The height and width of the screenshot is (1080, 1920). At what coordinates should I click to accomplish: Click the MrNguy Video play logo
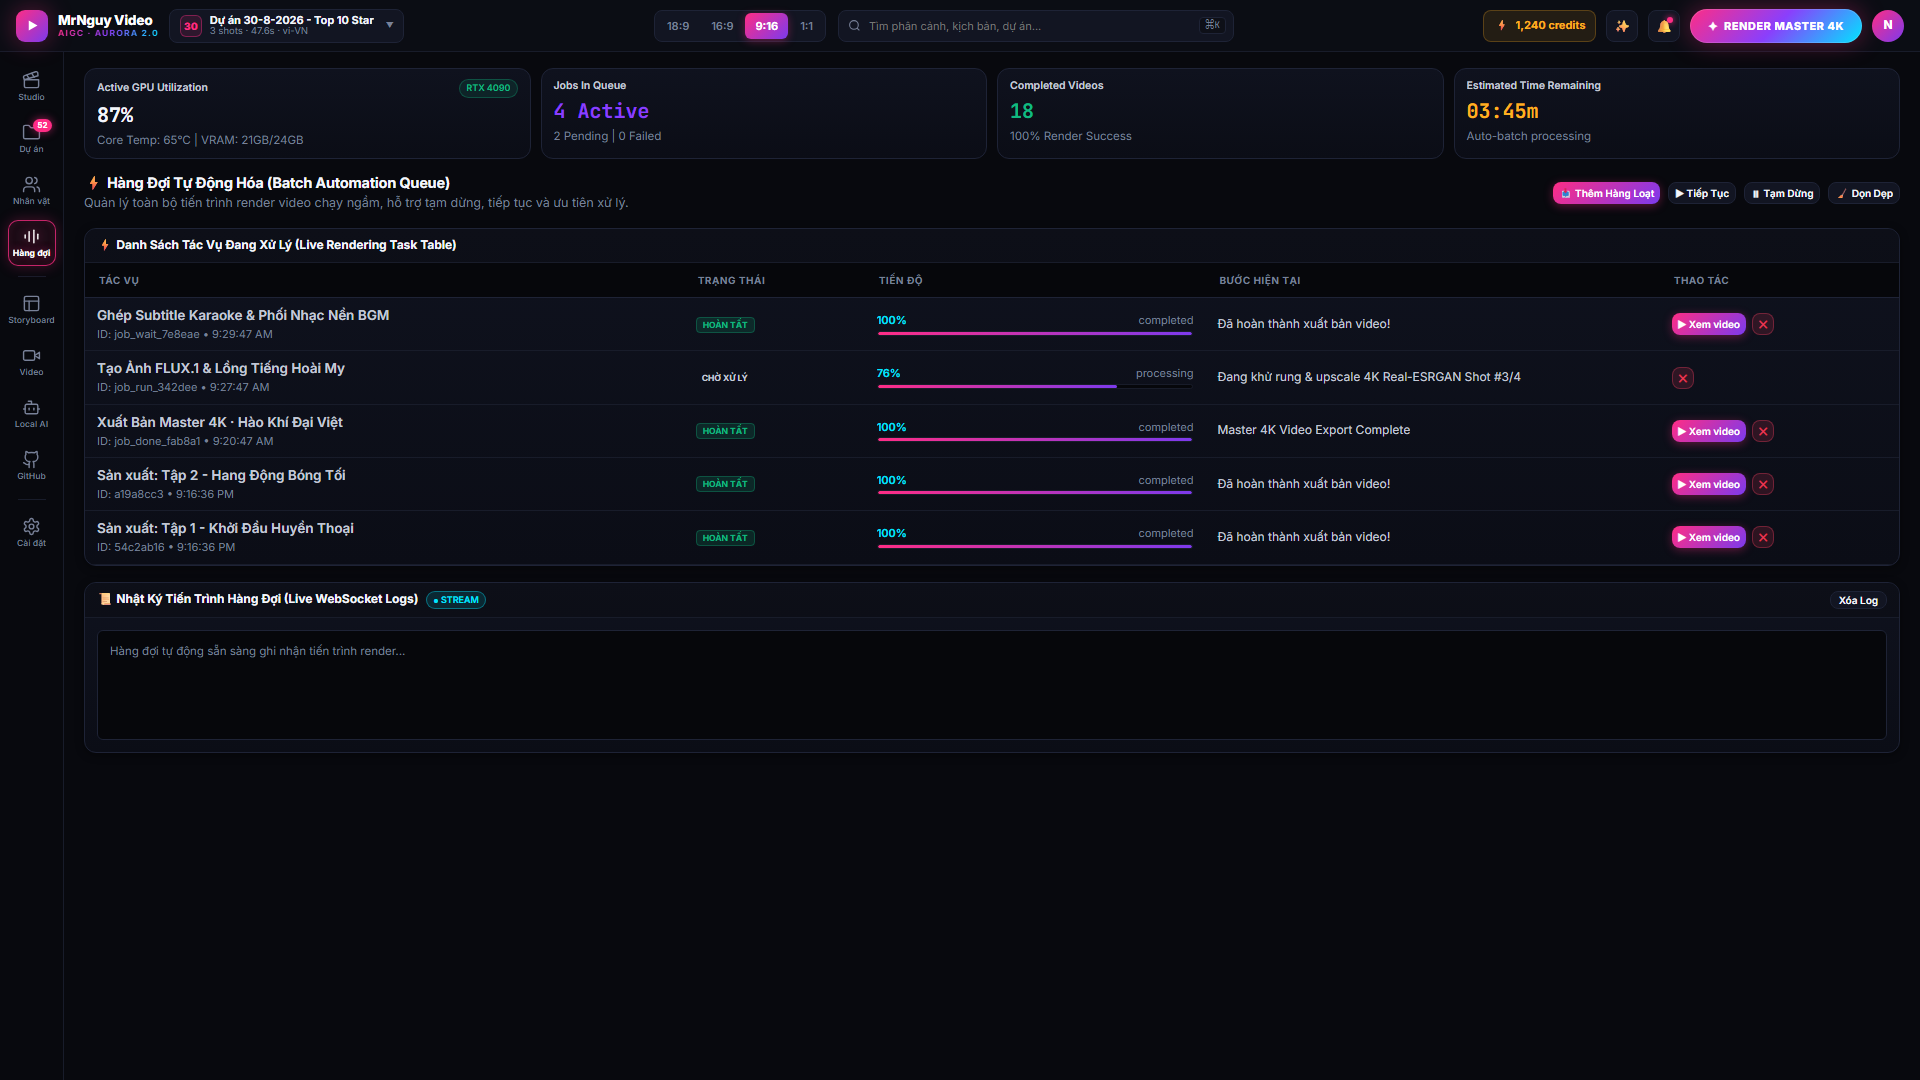(x=32, y=26)
